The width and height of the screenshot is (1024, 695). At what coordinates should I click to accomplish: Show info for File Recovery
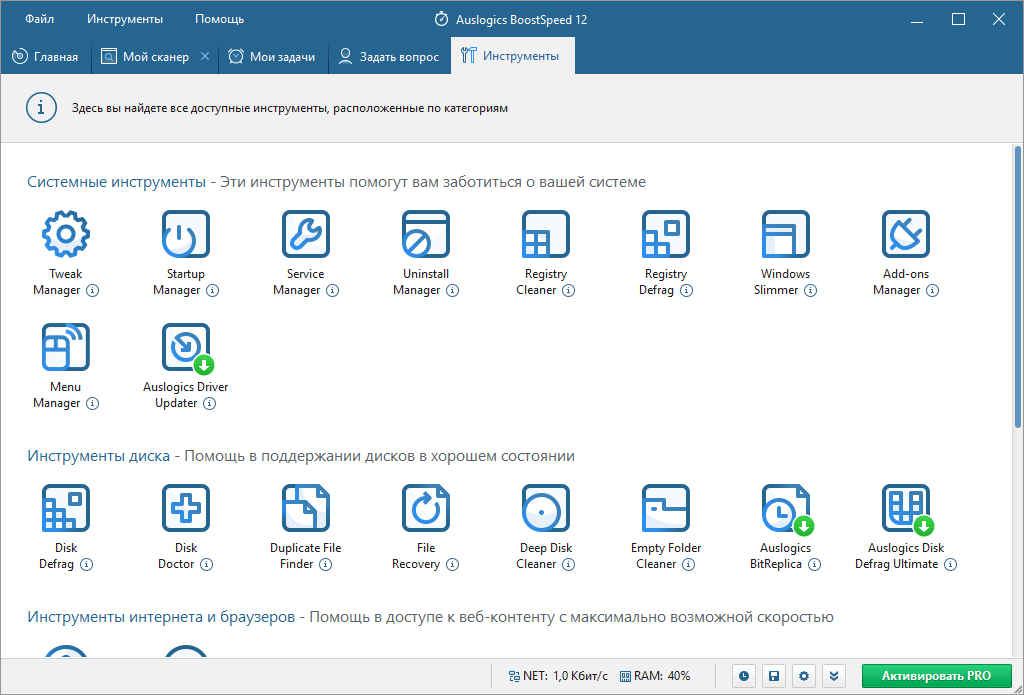(x=453, y=564)
